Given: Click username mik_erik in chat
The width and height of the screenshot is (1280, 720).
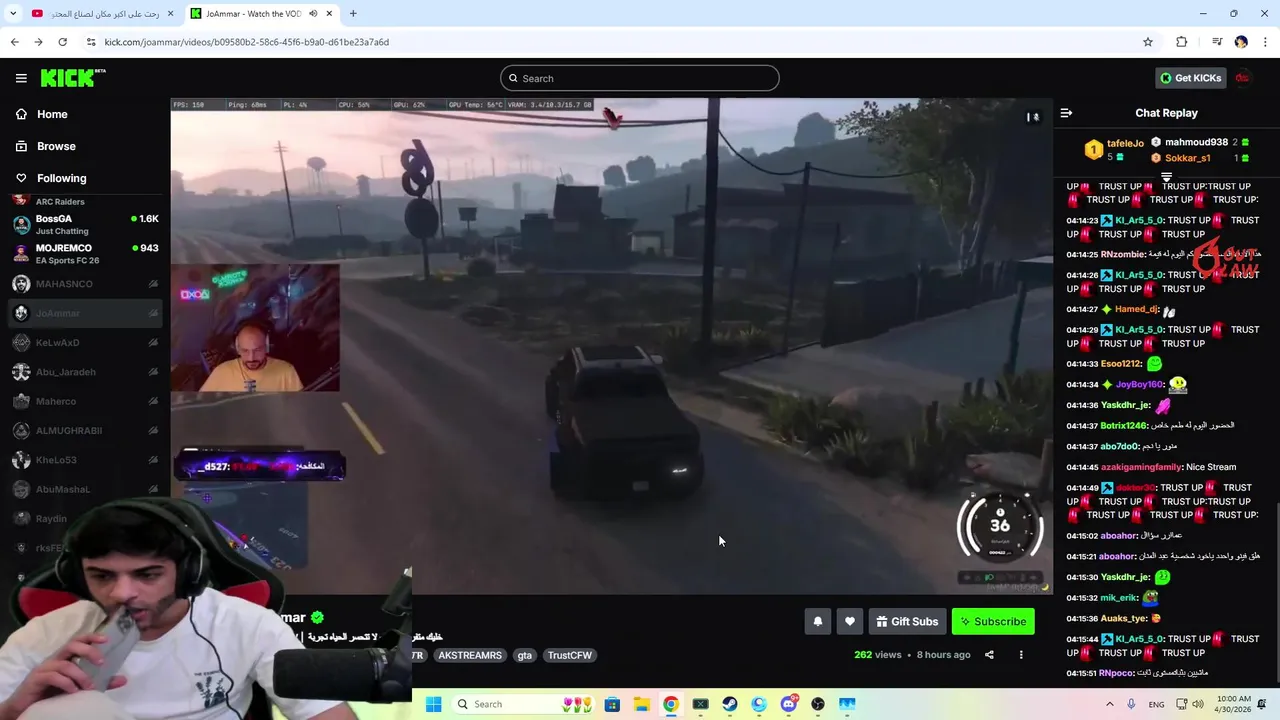Looking at the screenshot, I should pyautogui.click(x=1119, y=597).
